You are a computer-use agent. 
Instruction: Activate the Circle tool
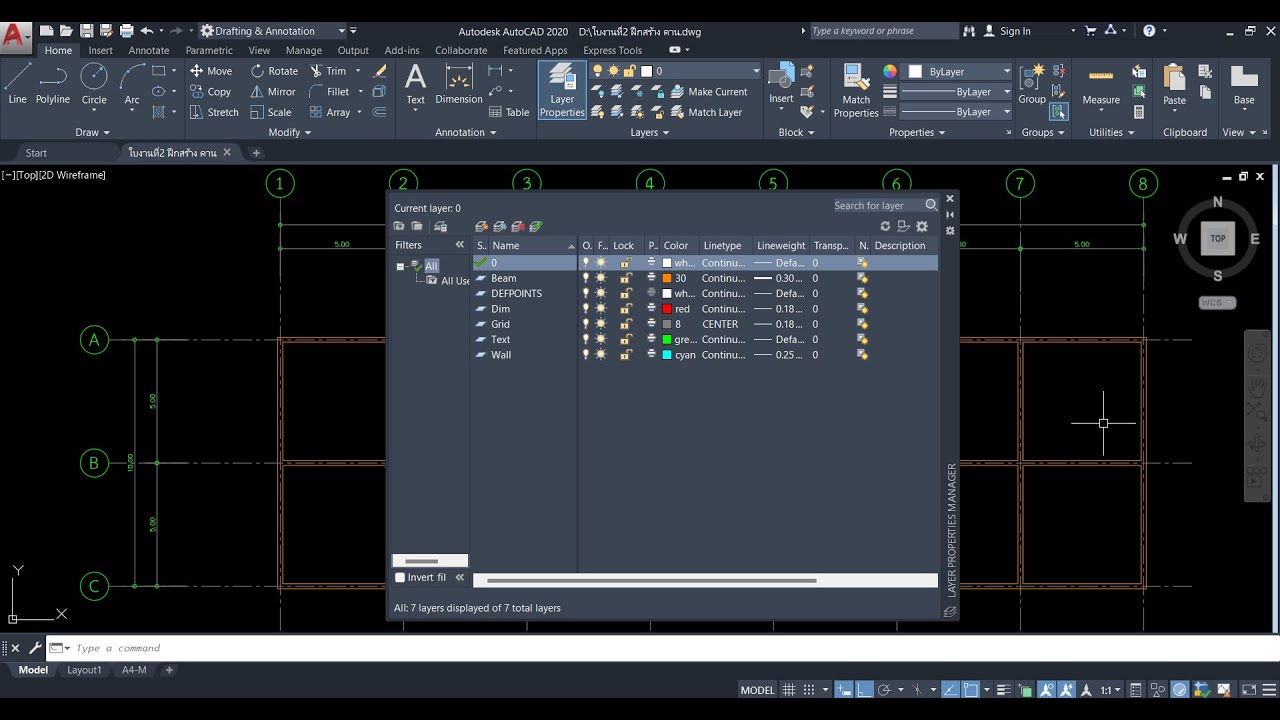[x=94, y=84]
